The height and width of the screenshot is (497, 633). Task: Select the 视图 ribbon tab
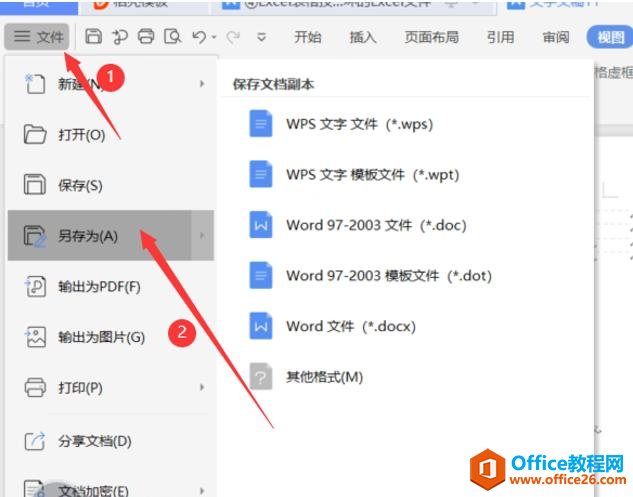pyautogui.click(x=610, y=37)
